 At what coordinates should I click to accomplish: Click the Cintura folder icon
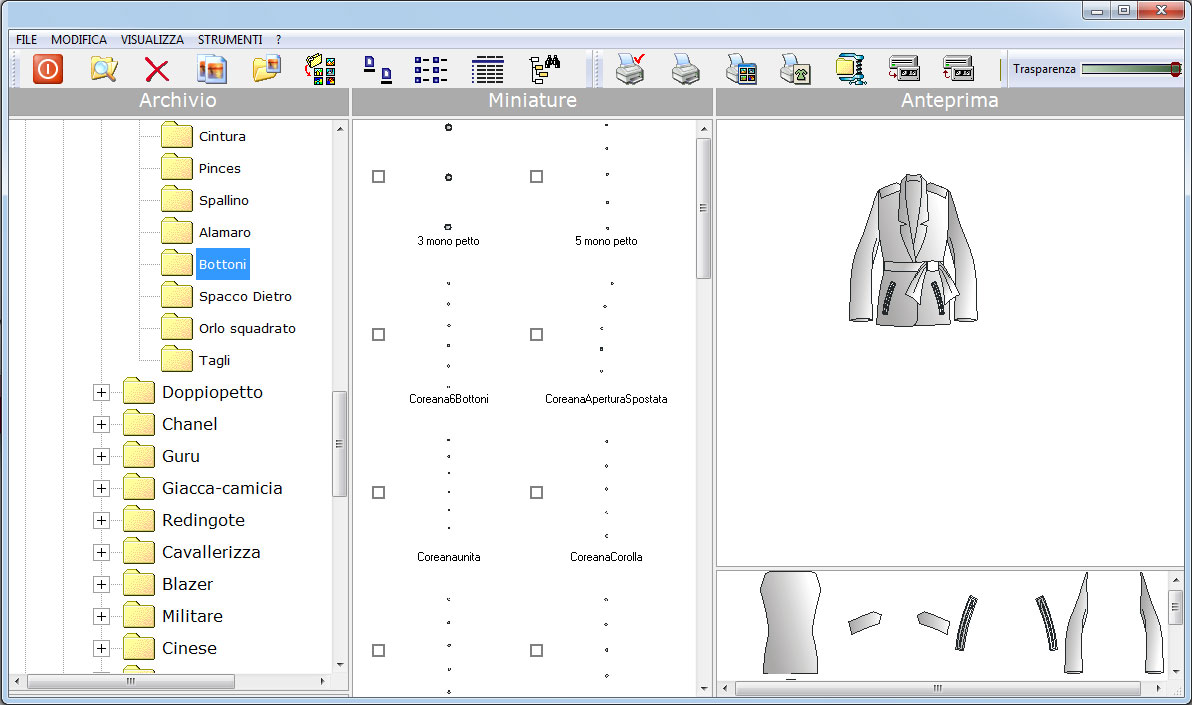point(176,135)
